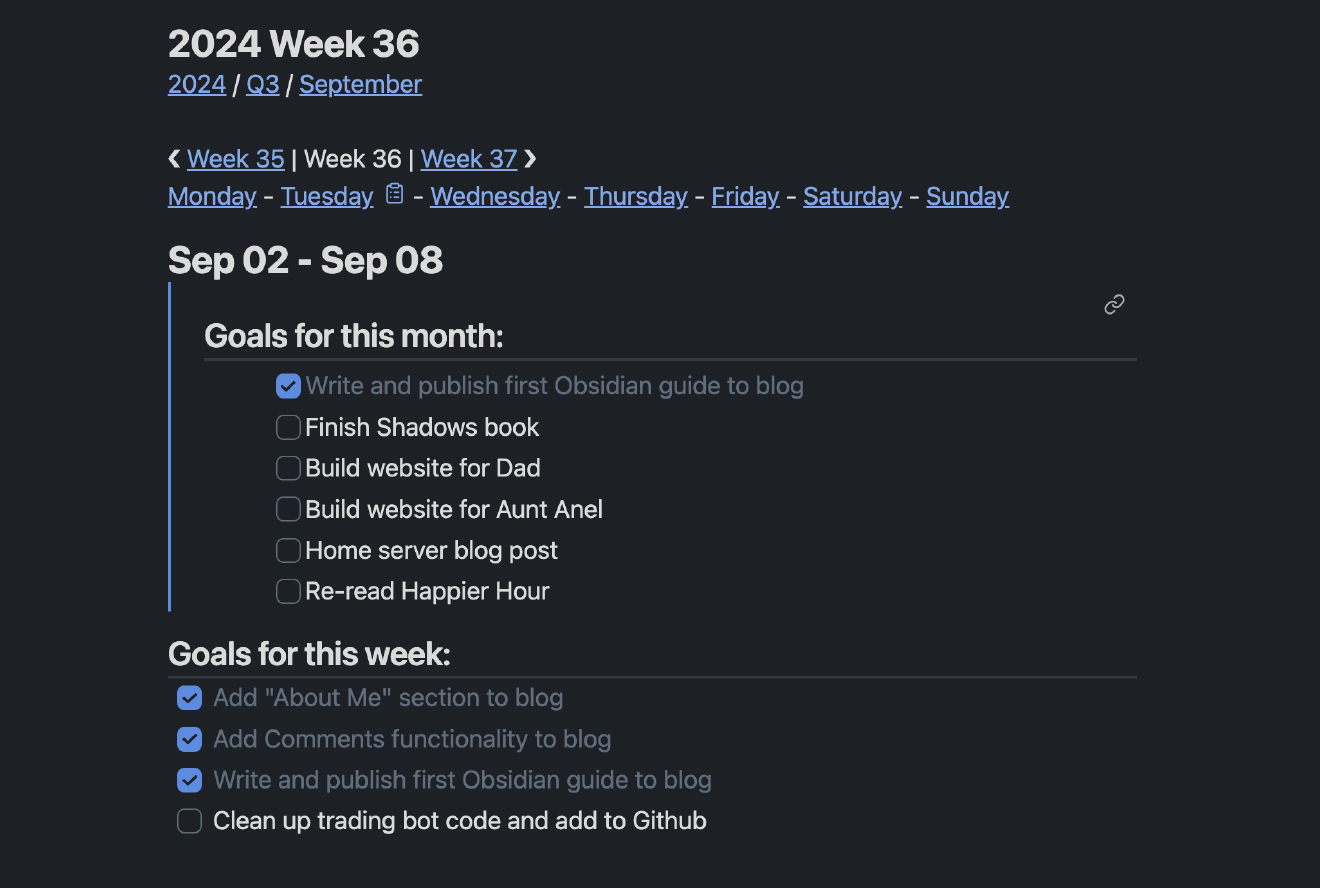This screenshot has width=1320, height=888.
Task: Check "Build website for Aunt Anel"
Action: 287,509
